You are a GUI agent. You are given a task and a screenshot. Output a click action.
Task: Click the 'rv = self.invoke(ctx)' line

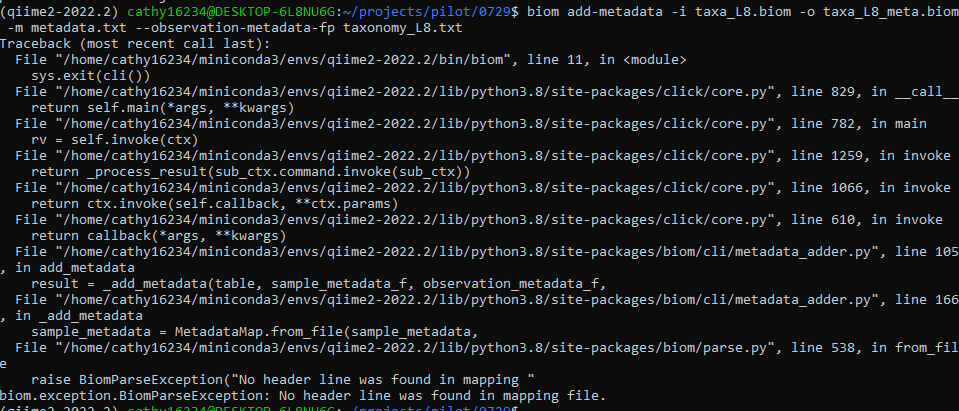pos(114,139)
